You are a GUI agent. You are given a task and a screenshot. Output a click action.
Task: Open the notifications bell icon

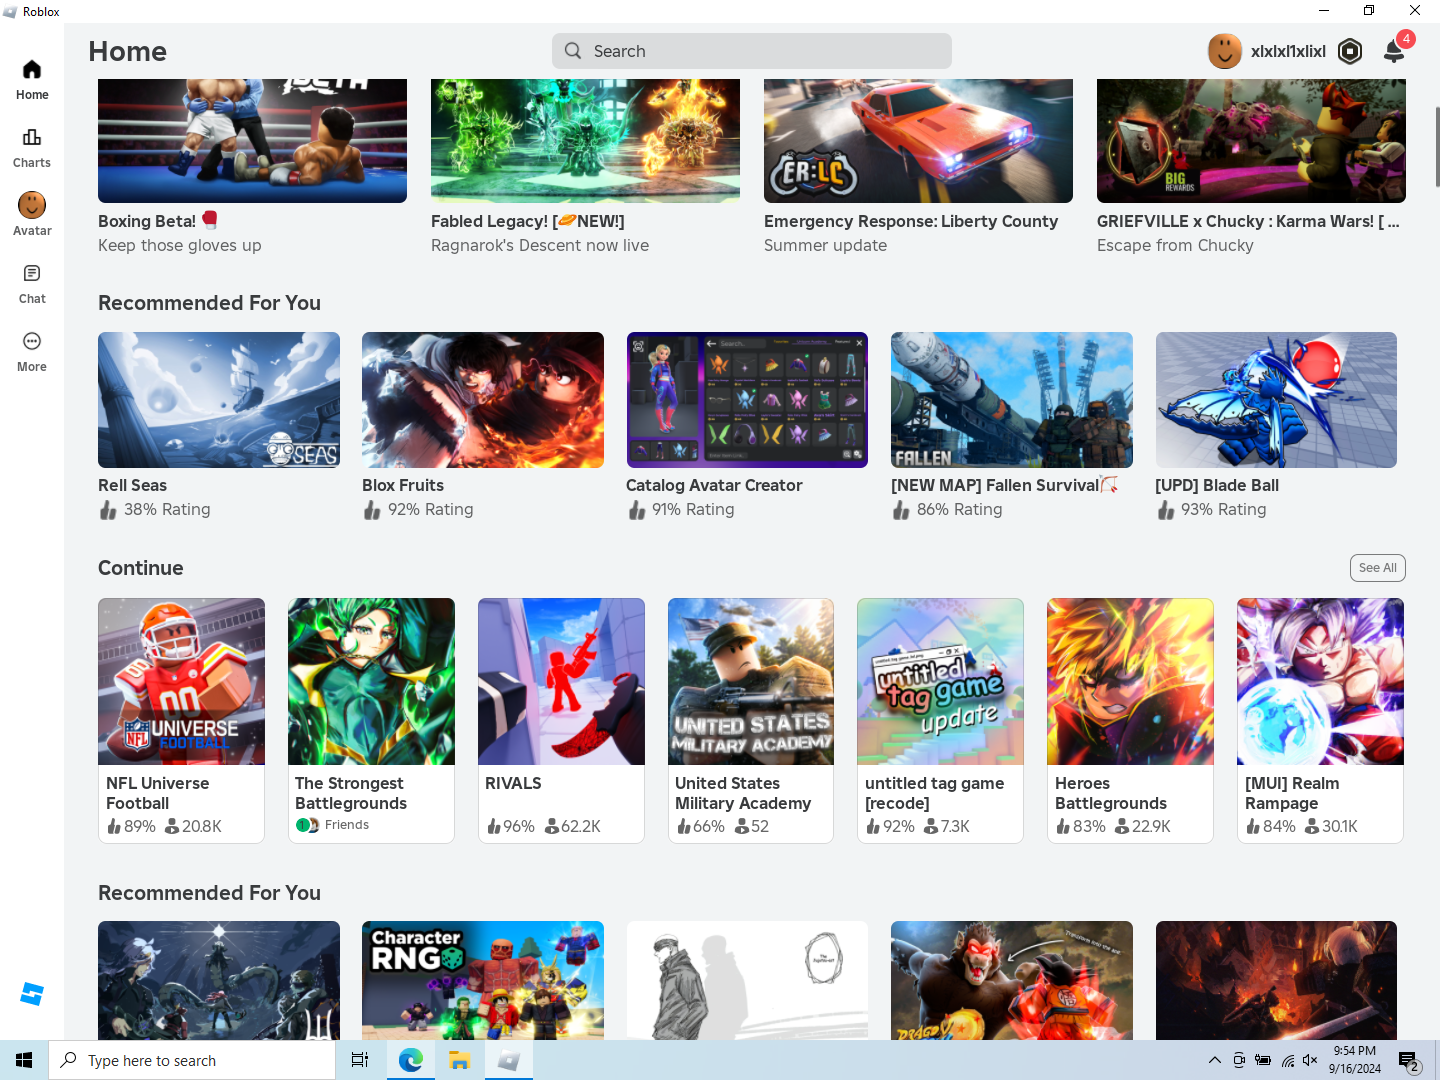1394,51
